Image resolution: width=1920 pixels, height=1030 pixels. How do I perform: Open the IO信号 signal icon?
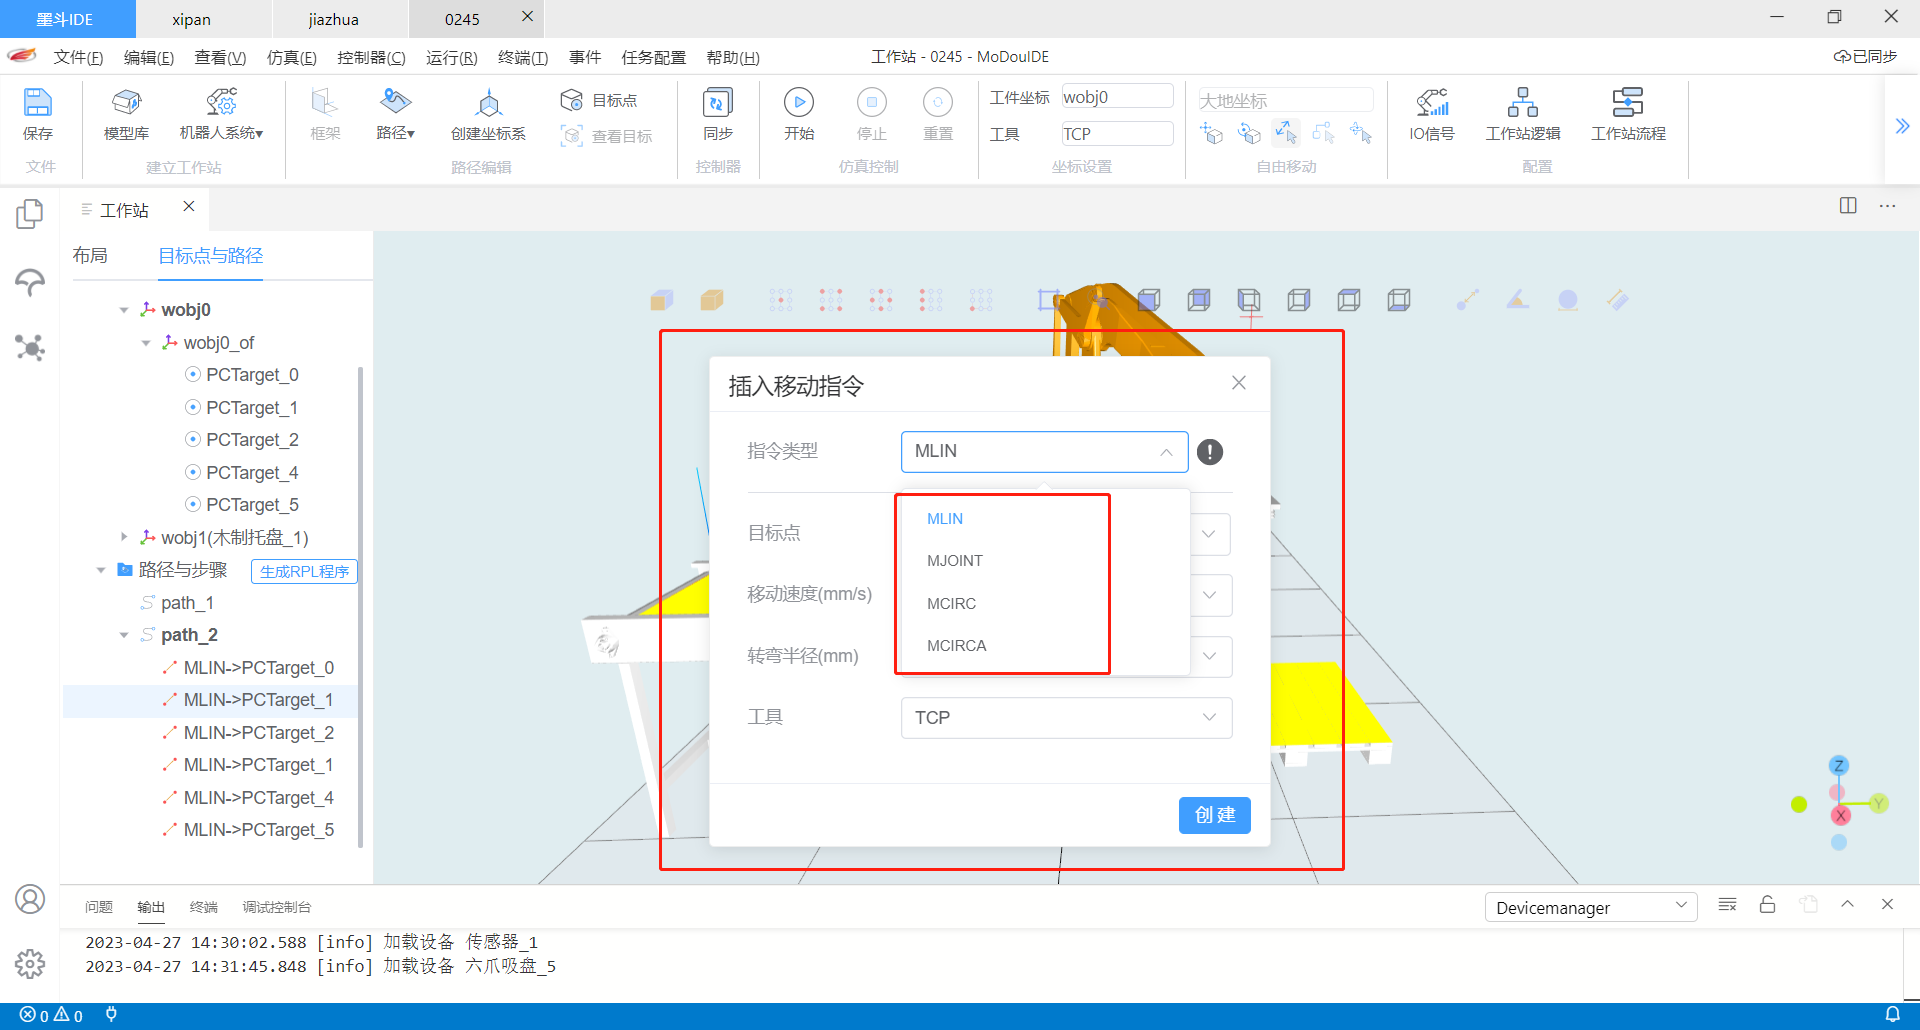1431,103
